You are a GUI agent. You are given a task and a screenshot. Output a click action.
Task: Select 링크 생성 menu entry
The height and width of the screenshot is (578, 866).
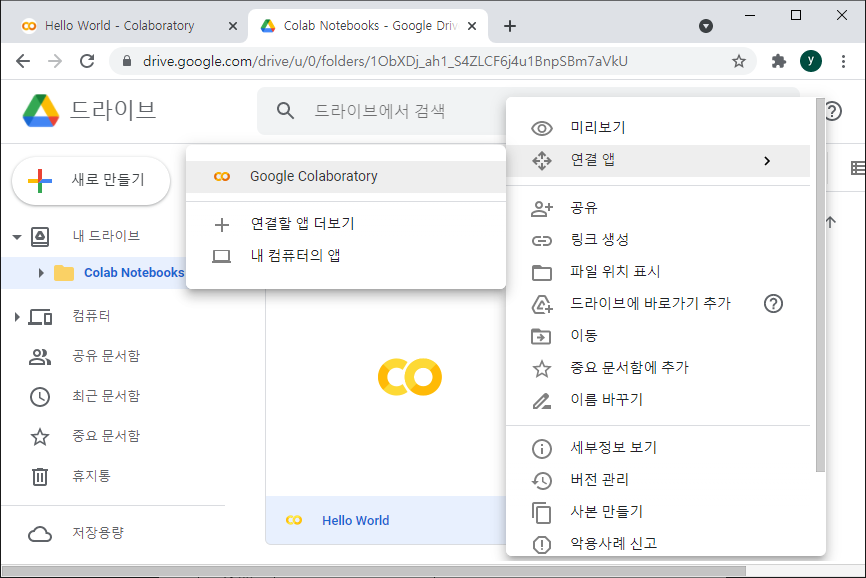pyautogui.click(x=658, y=240)
